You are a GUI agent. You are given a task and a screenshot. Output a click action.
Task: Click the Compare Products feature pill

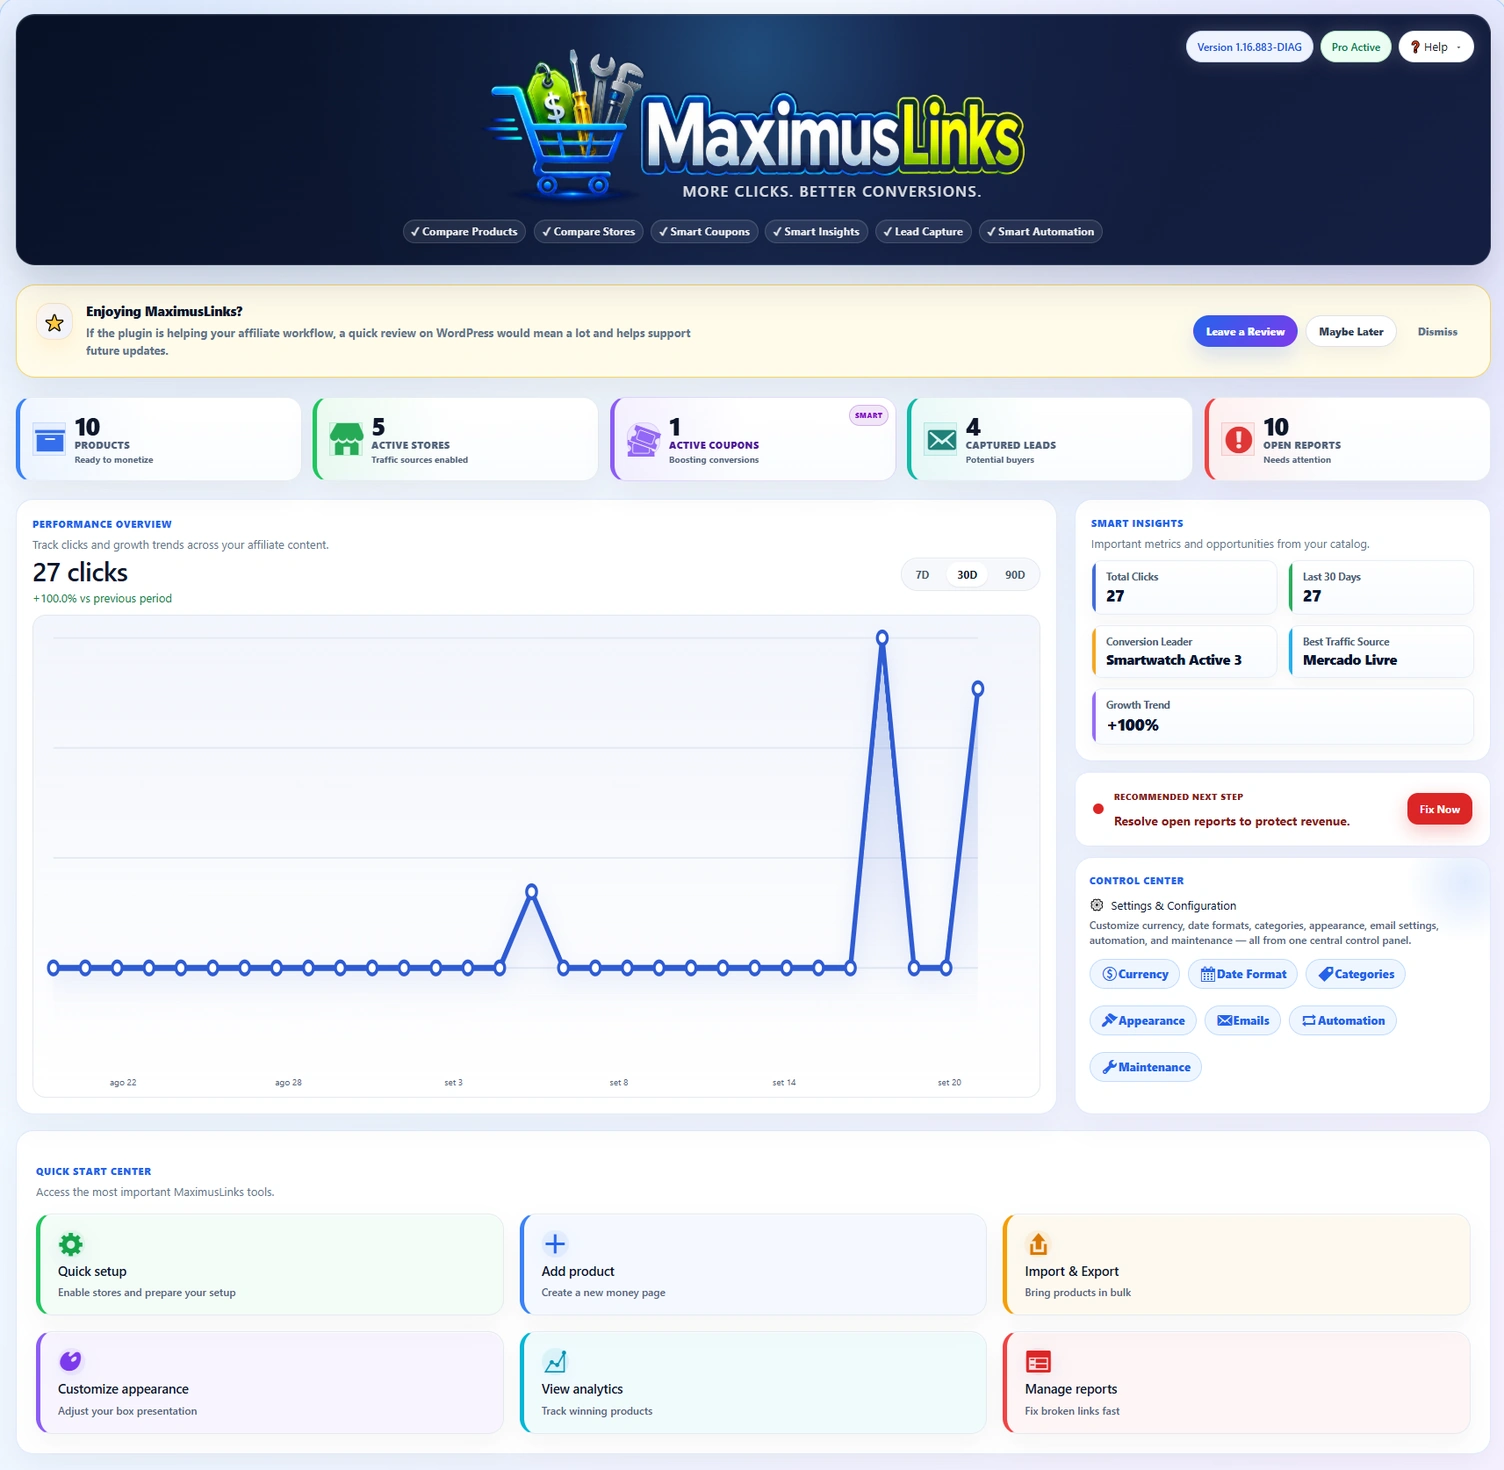tap(464, 232)
